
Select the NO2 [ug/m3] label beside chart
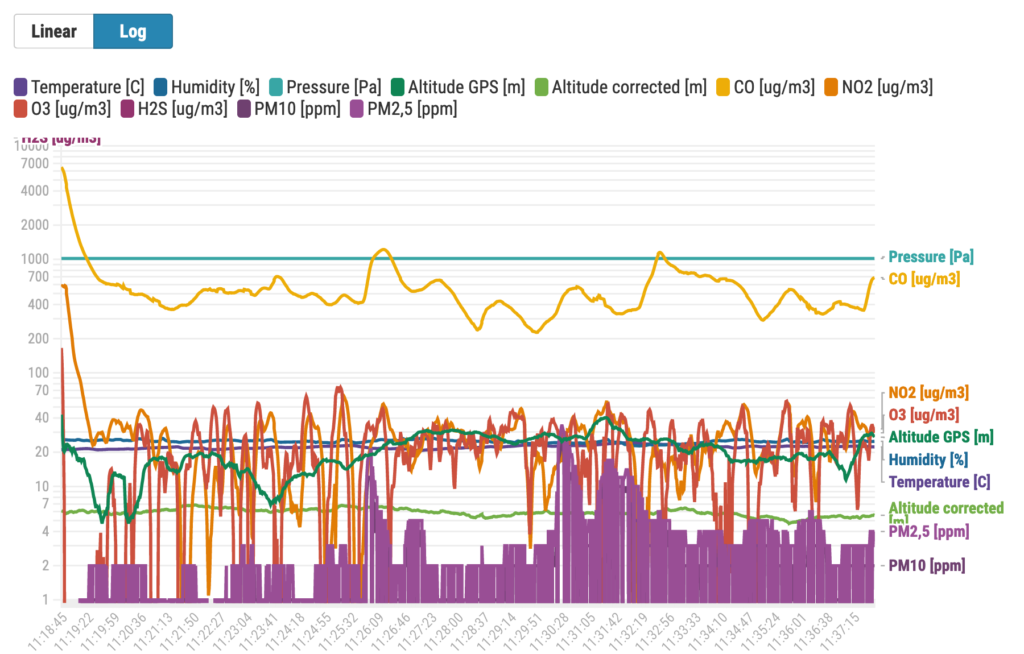pos(928,393)
